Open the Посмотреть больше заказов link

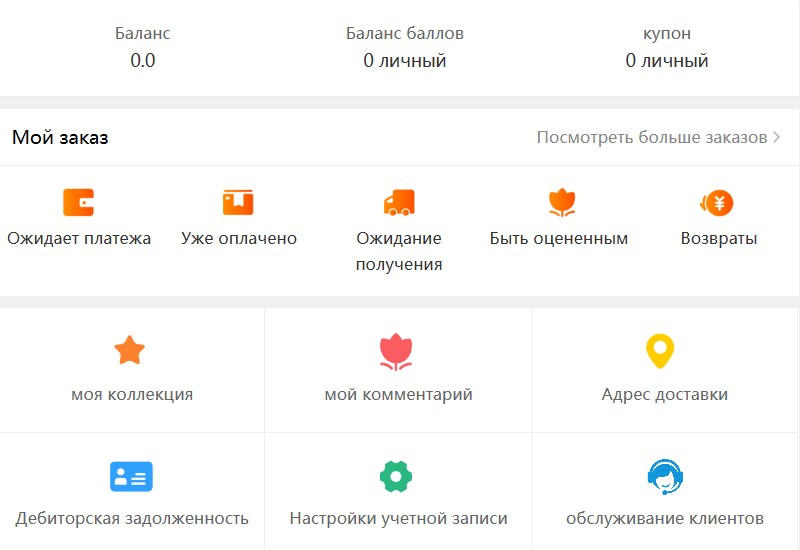(x=652, y=137)
